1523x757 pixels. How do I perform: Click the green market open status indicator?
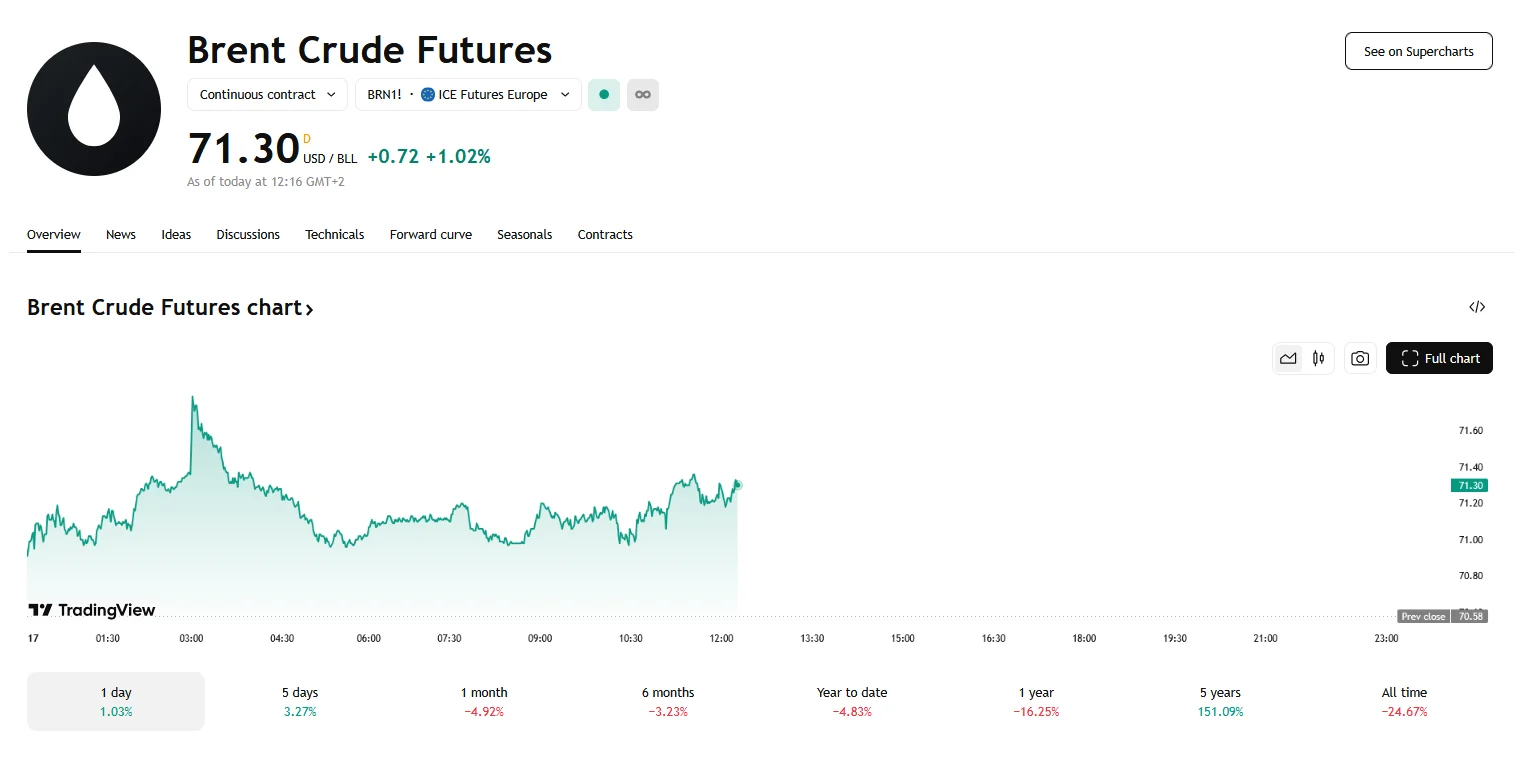[x=604, y=95]
